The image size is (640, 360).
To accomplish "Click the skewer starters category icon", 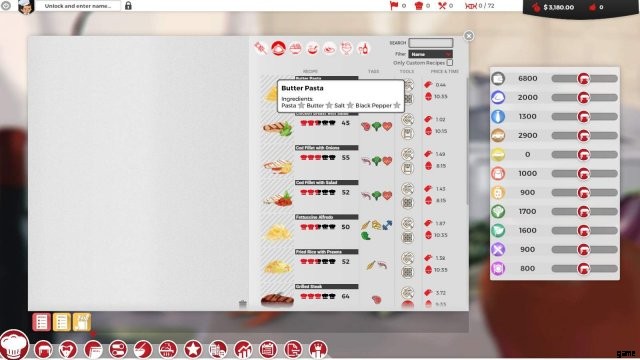I will (260, 48).
